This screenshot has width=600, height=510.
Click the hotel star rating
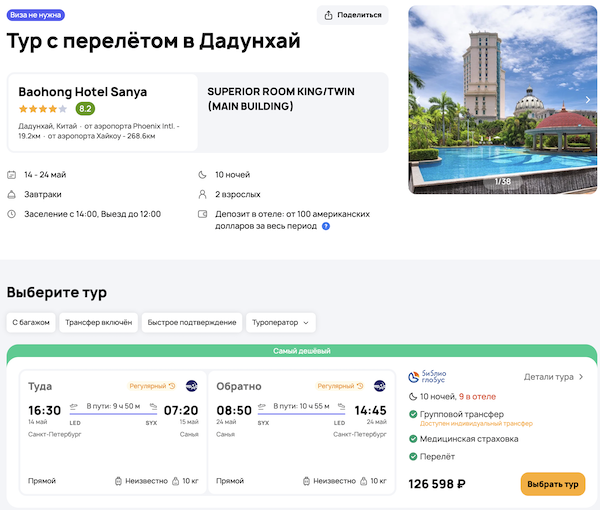[x=43, y=109]
